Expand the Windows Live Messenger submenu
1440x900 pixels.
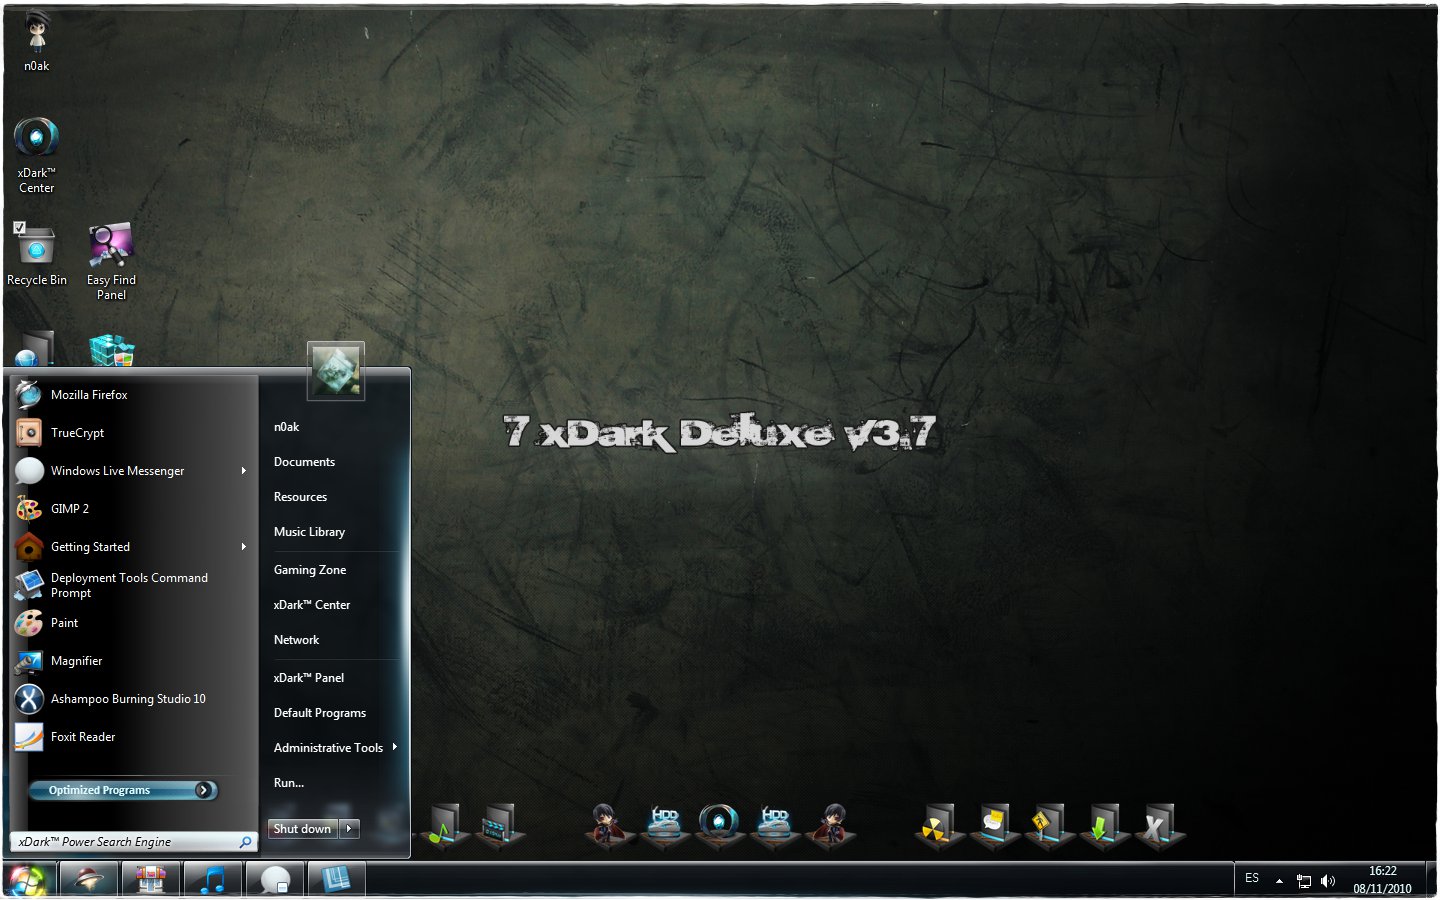[243, 470]
